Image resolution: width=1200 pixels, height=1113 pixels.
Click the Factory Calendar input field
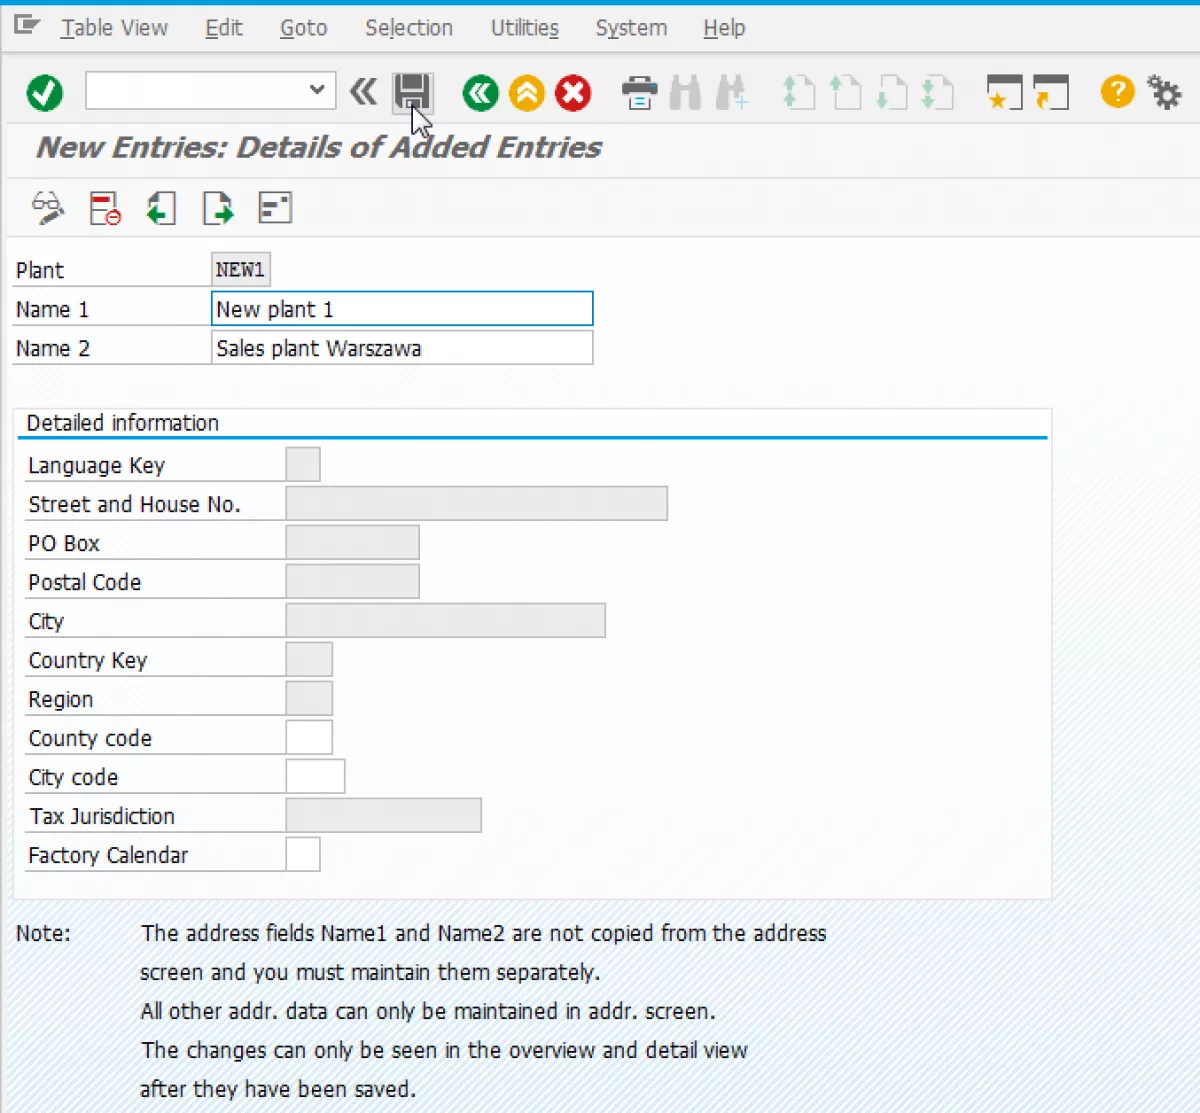[x=303, y=855]
